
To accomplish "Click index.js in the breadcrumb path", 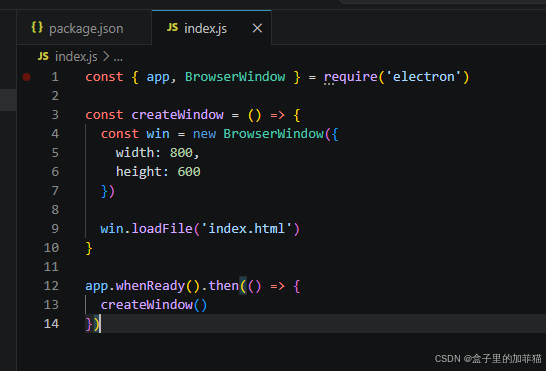I will 76,56.
